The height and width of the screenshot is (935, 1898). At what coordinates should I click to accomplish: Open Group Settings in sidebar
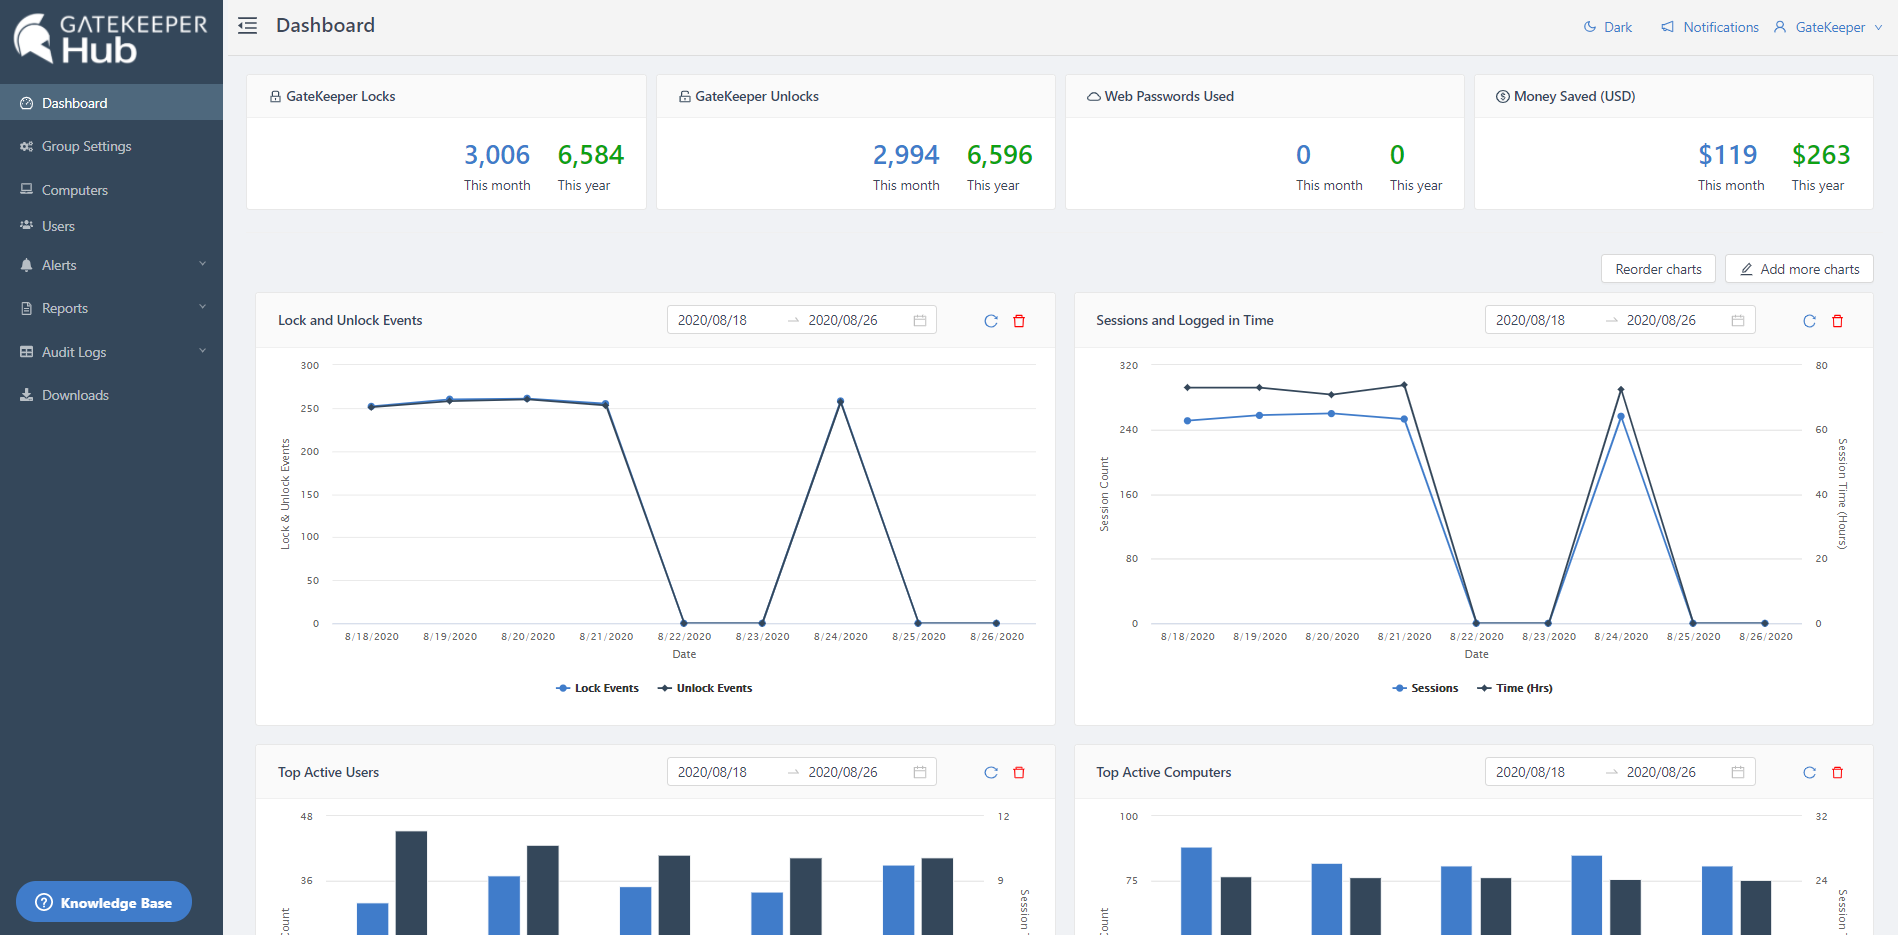tap(111, 146)
